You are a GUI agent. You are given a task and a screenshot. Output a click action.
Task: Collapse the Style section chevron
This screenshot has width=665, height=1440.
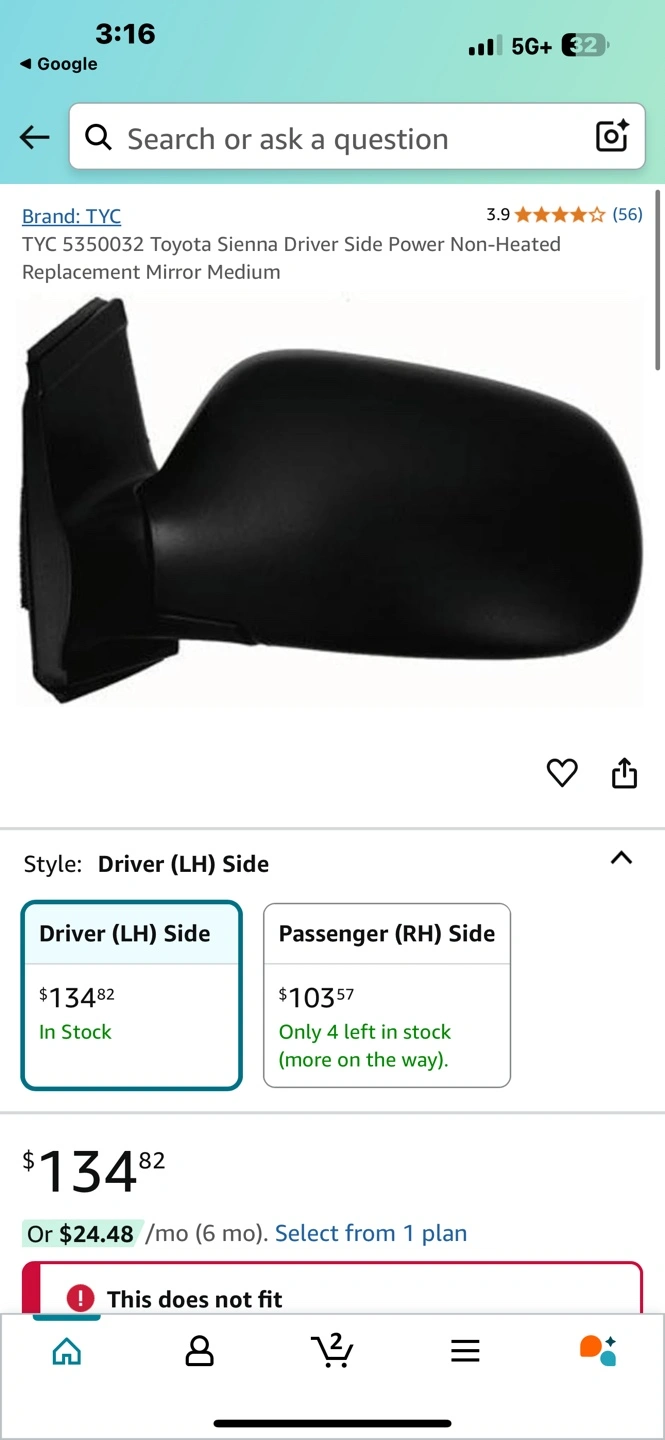click(621, 858)
